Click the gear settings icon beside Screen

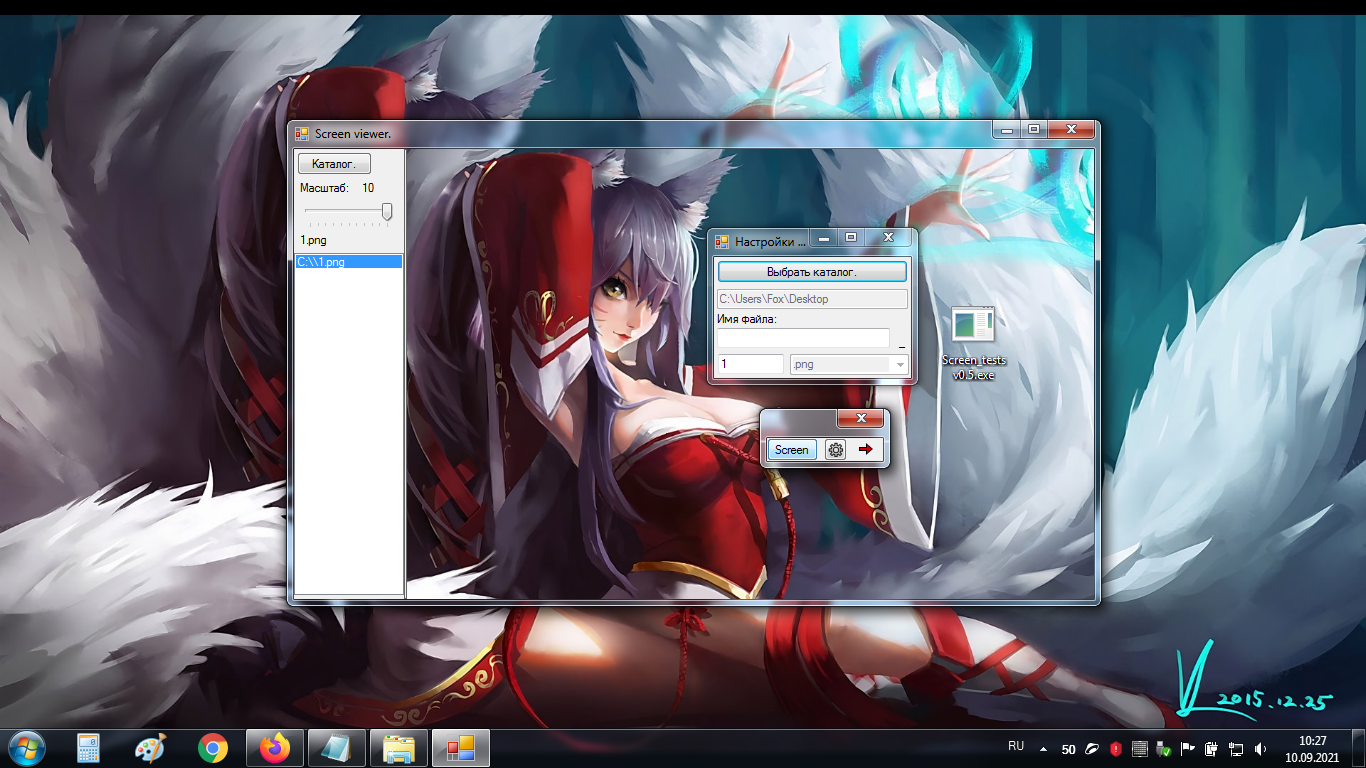tap(836, 450)
